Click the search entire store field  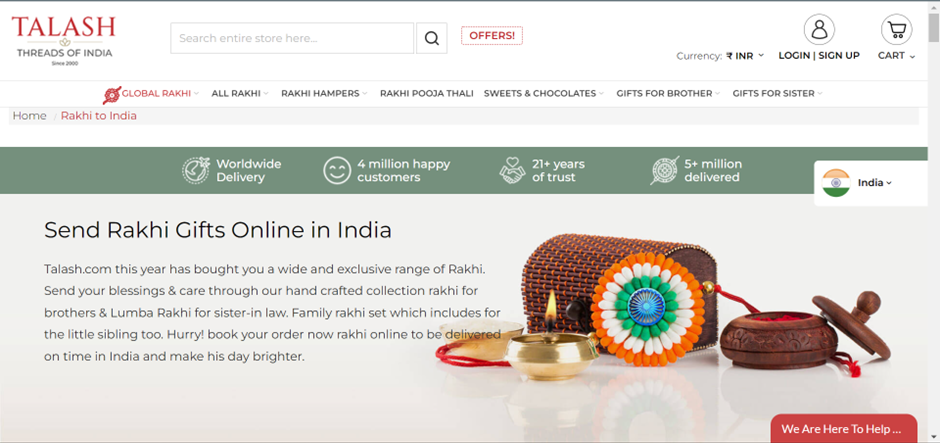[x=292, y=38]
